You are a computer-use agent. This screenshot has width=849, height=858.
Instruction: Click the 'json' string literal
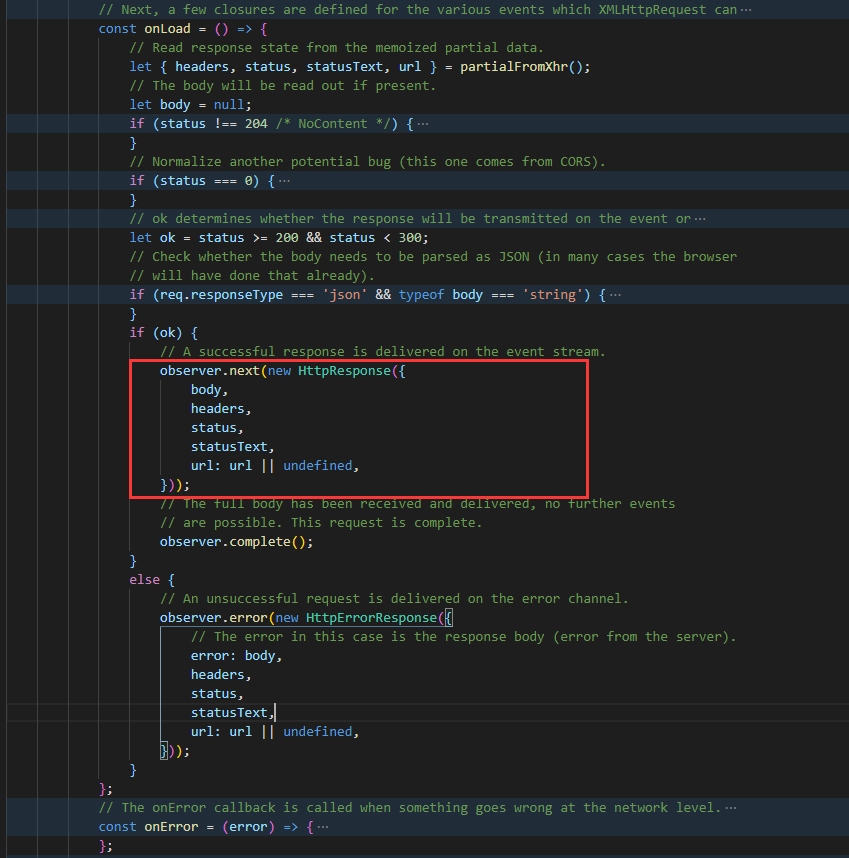point(342,294)
